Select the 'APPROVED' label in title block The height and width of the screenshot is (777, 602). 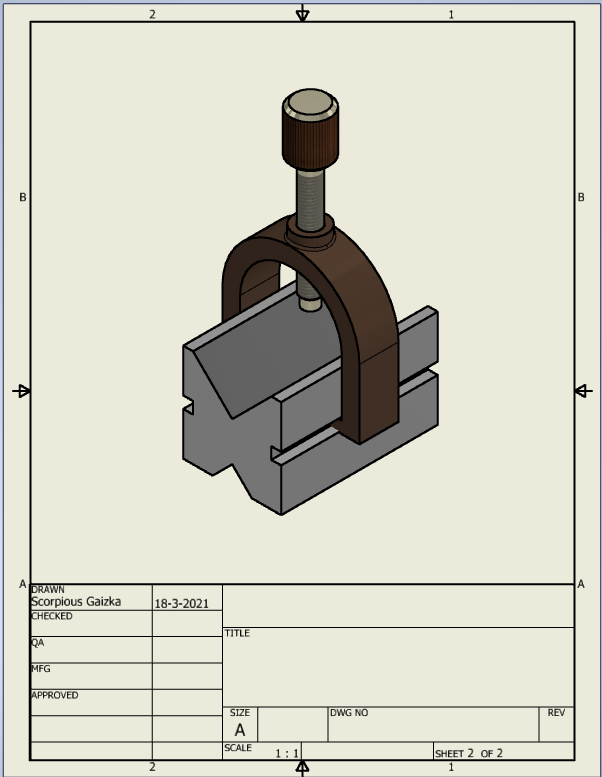(x=55, y=695)
